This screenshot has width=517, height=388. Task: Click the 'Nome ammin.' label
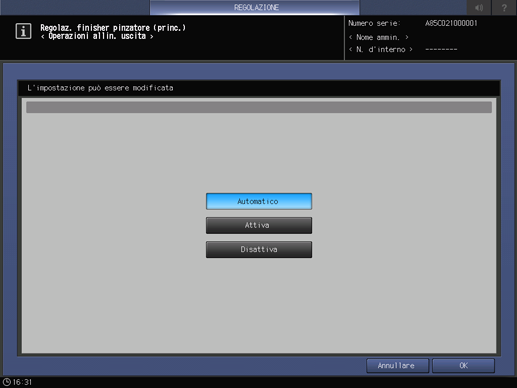tap(378, 37)
